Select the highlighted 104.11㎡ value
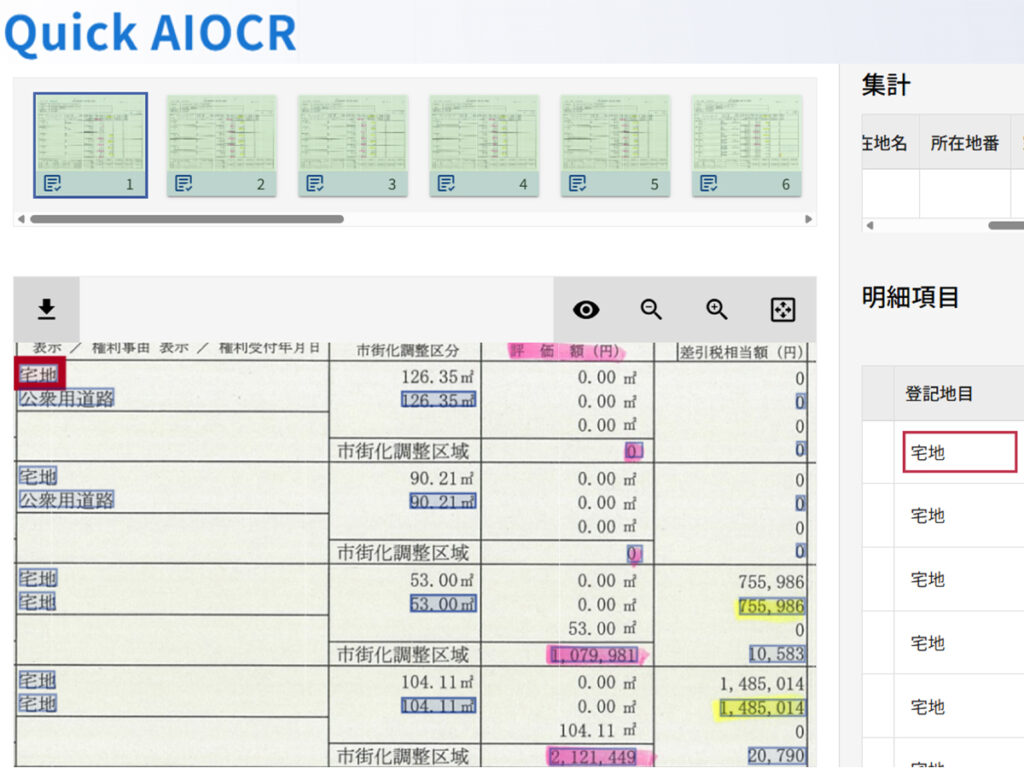Viewport: 1024px width, 768px height. click(439, 705)
